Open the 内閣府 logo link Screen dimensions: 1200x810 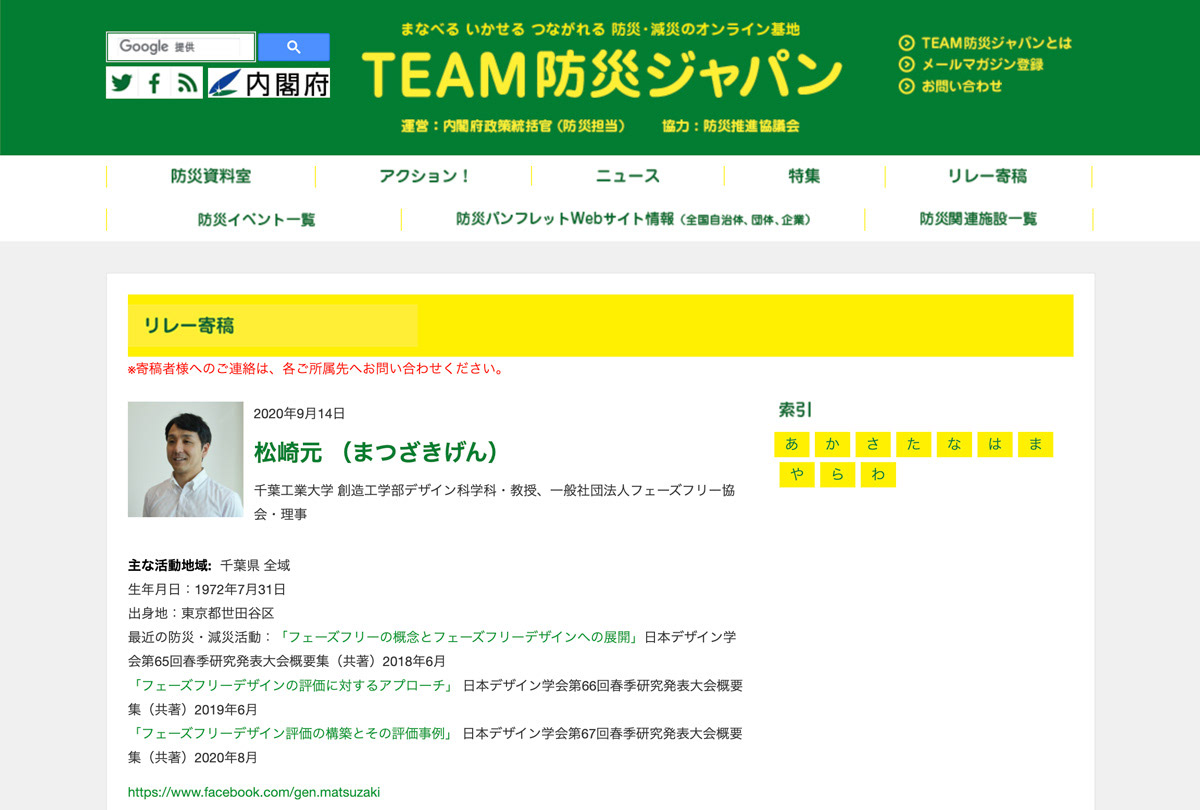269,83
